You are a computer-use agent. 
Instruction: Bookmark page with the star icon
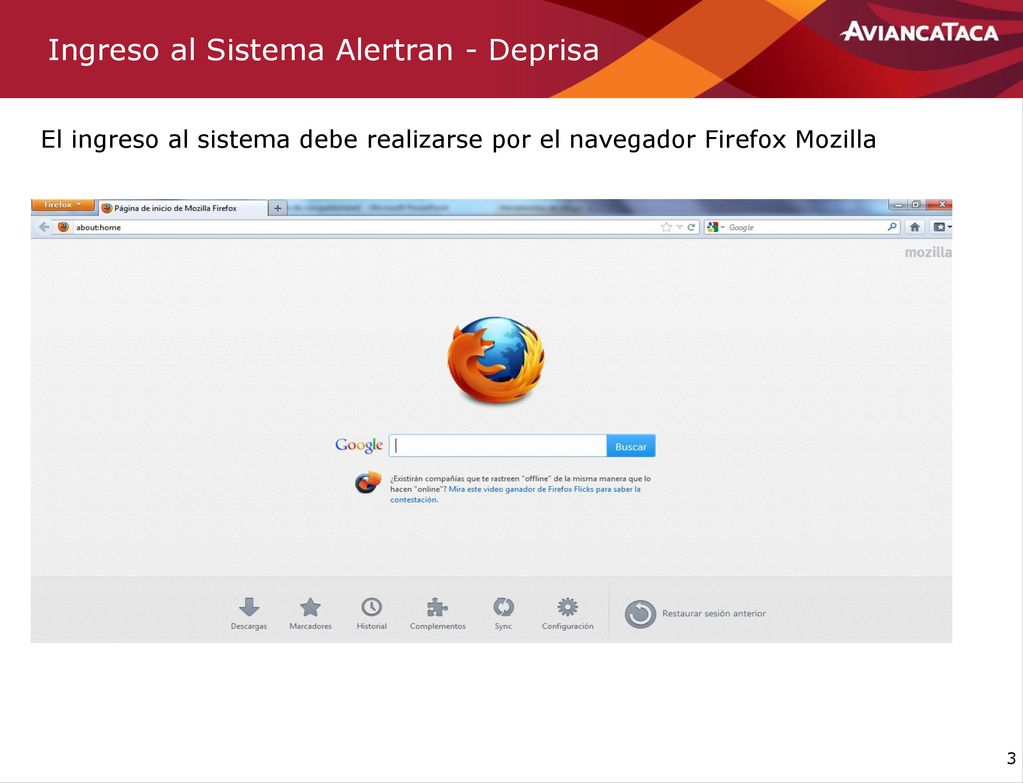point(666,227)
